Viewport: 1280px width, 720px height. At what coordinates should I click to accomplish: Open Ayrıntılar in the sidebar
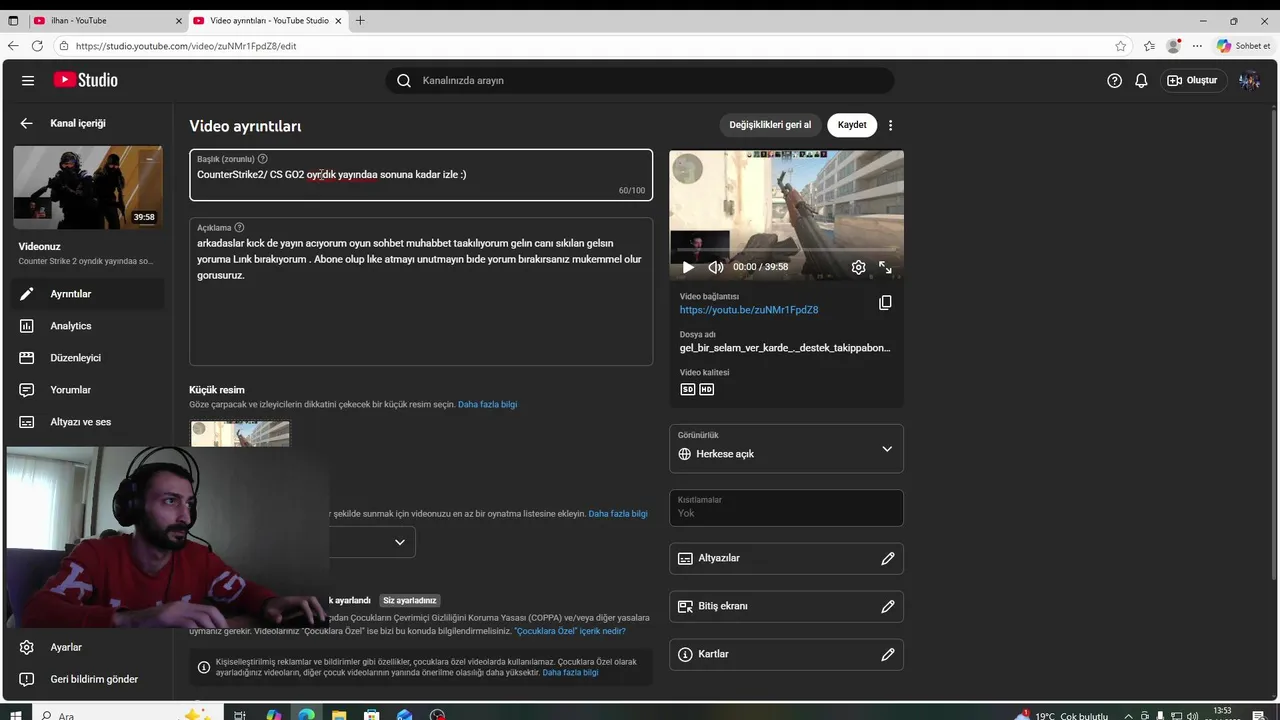coord(88,294)
